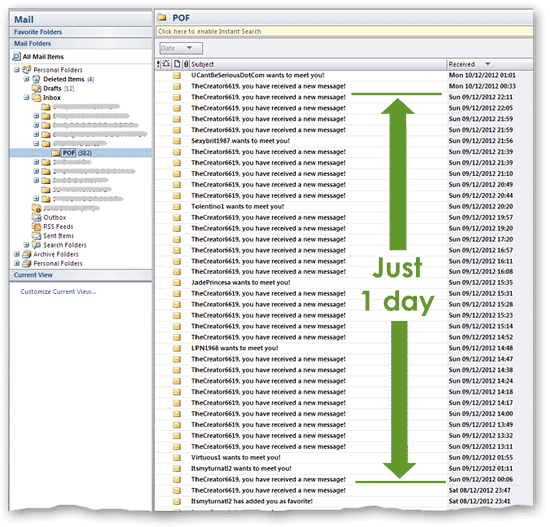Collapse the top Personal Folders tree
Viewport: 550px width, 527px height.
(17, 70)
